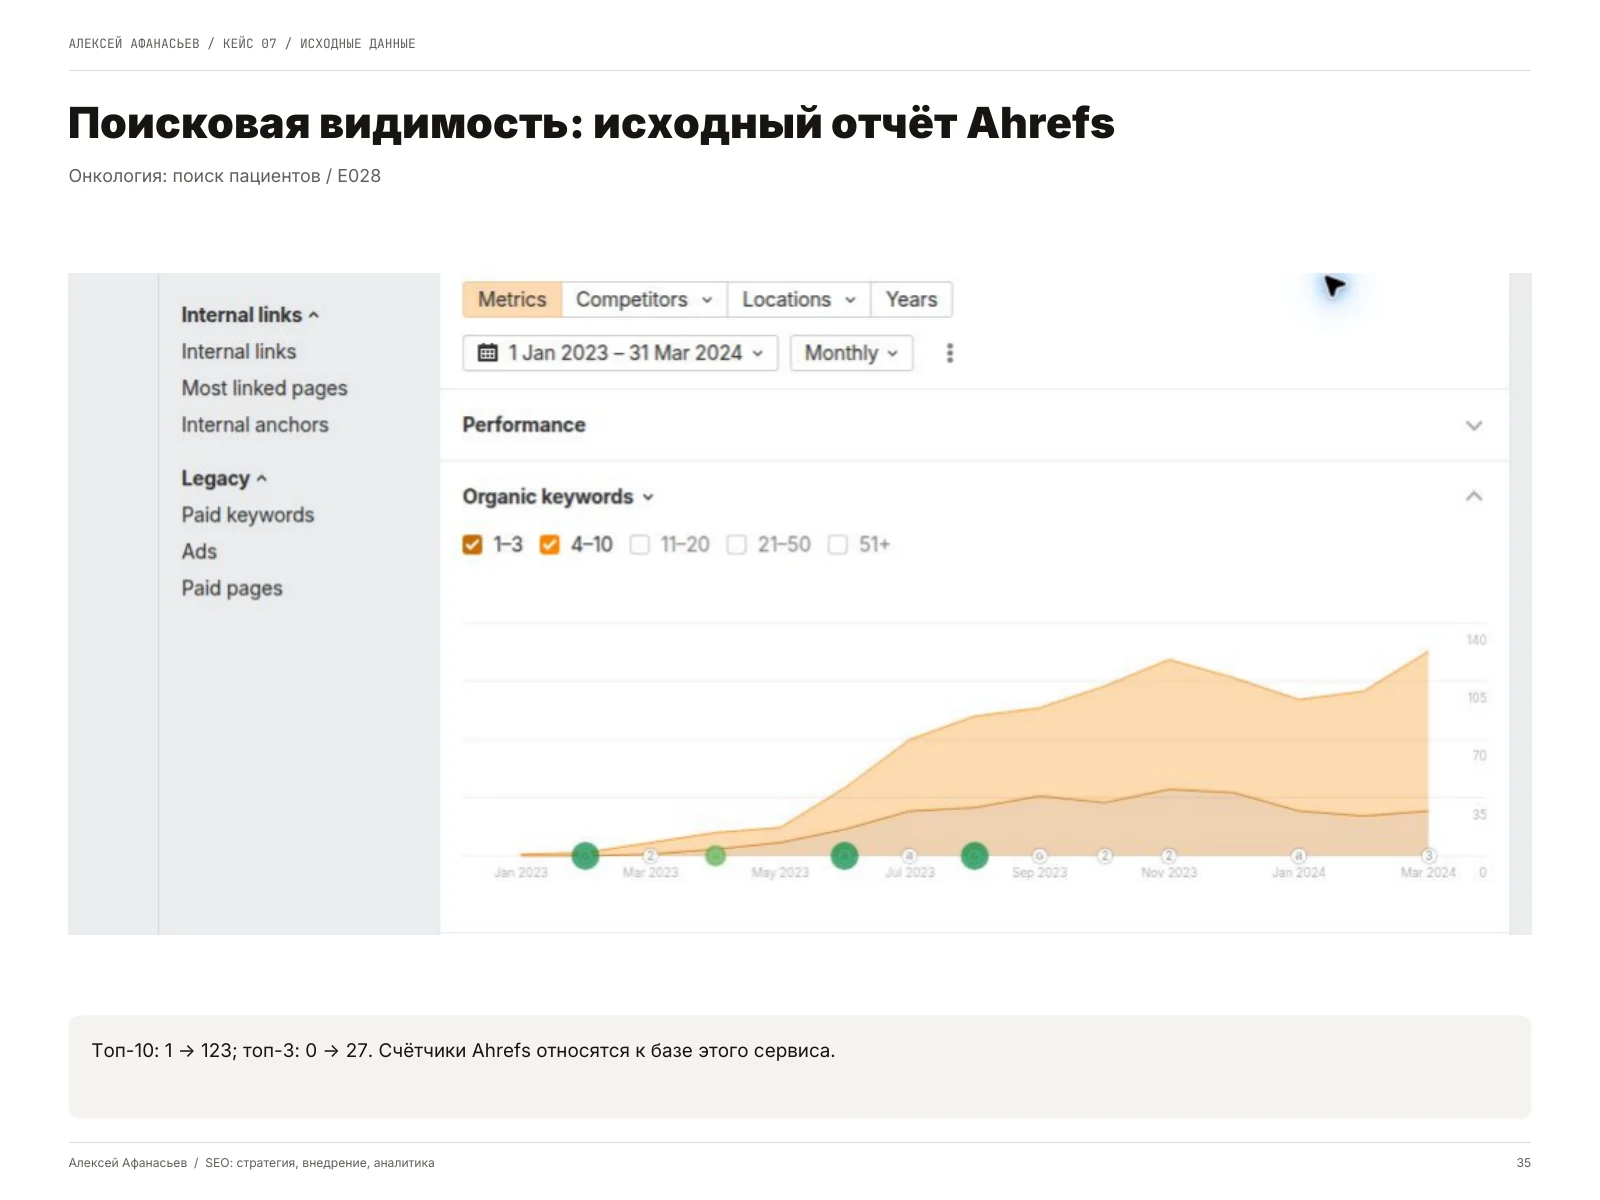1600x1200 pixels.
Task: Collapse the Organic keywords section chevron
Action: (1473, 496)
